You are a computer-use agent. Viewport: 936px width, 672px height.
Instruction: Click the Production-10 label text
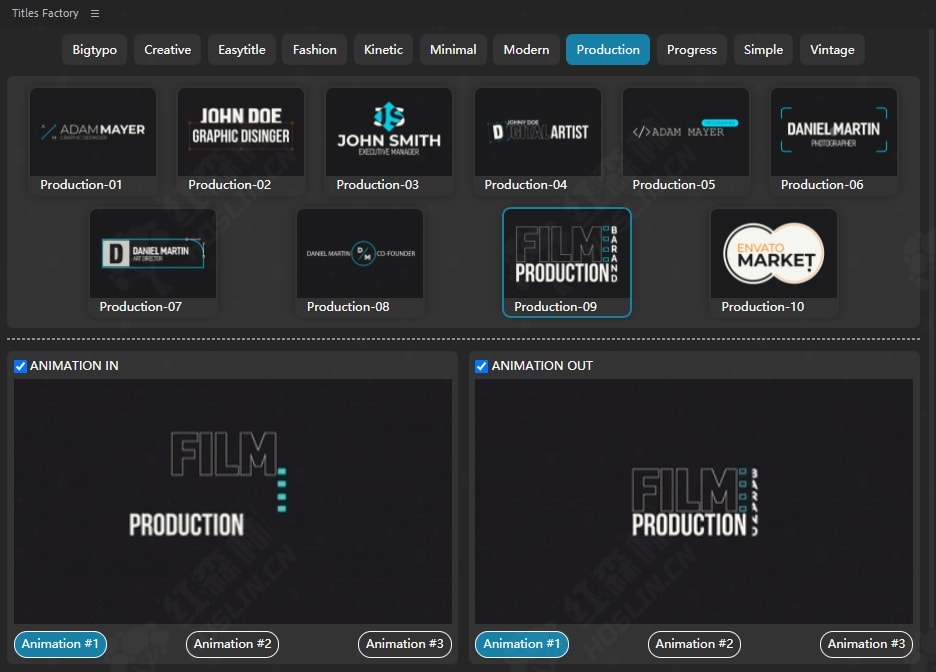[x=762, y=307]
